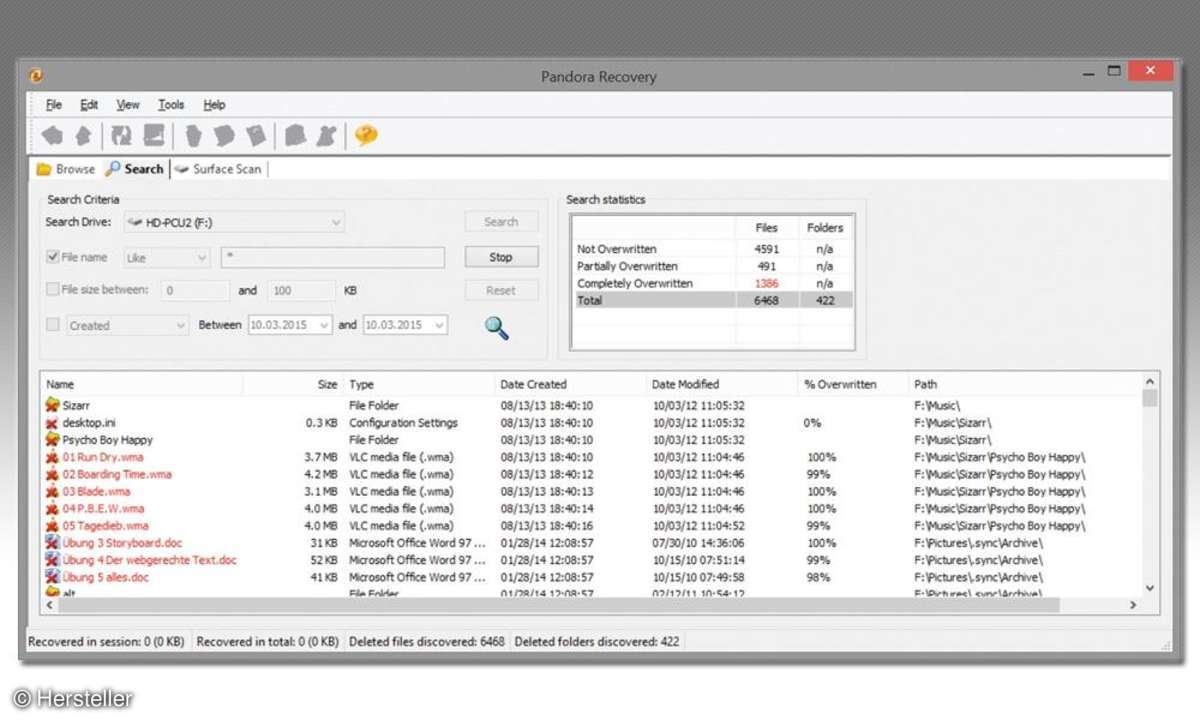This screenshot has width=1200, height=720.
Task: Click the Pandora Recovery title bar app icon
Action: click(36, 75)
